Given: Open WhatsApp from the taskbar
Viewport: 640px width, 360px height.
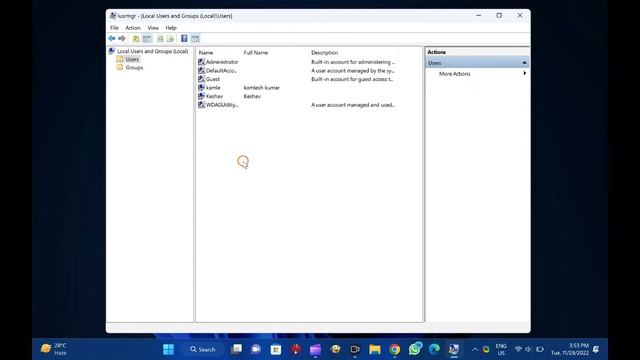Looking at the screenshot, I should [415, 349].
